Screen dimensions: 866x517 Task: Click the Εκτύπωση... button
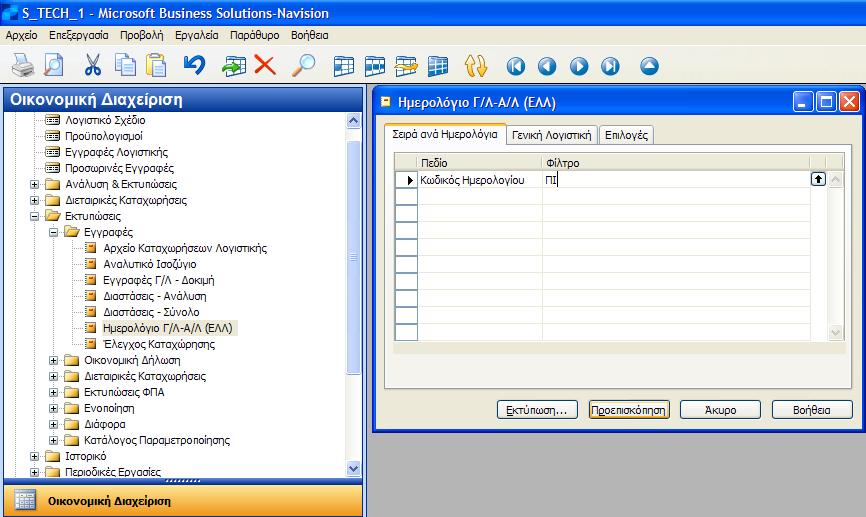pos(537,410)
